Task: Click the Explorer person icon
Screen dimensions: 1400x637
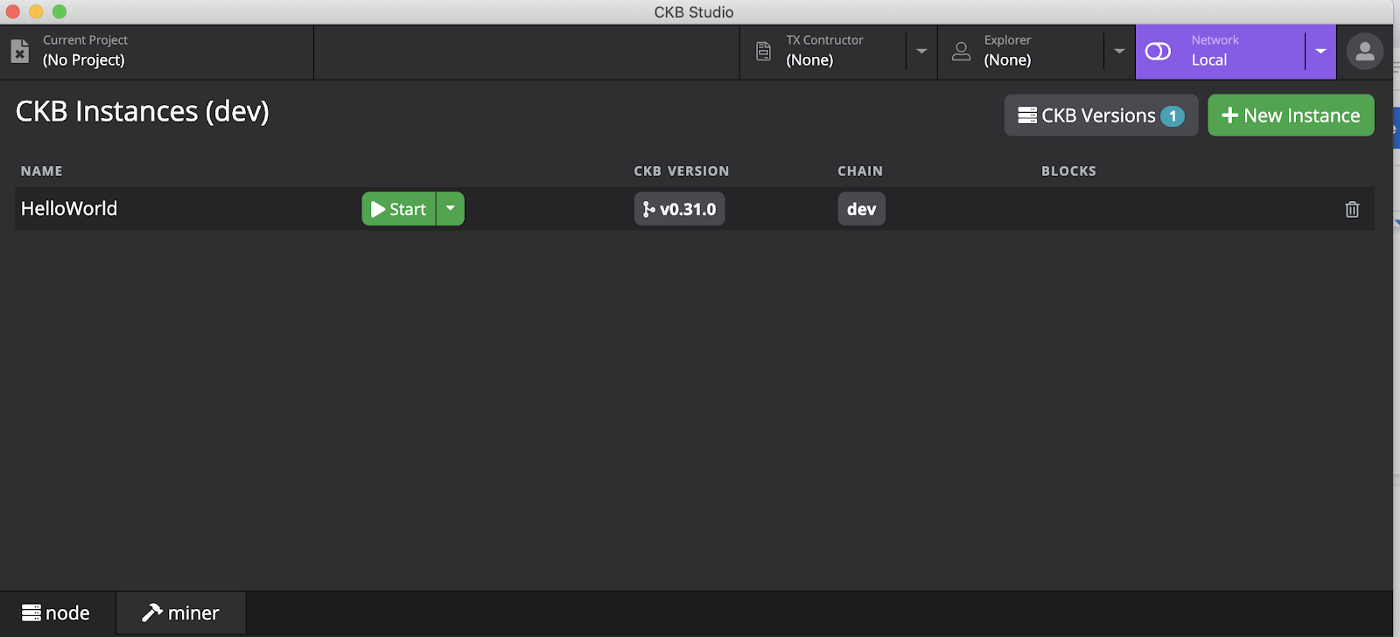Action: [x=961, y=51]
